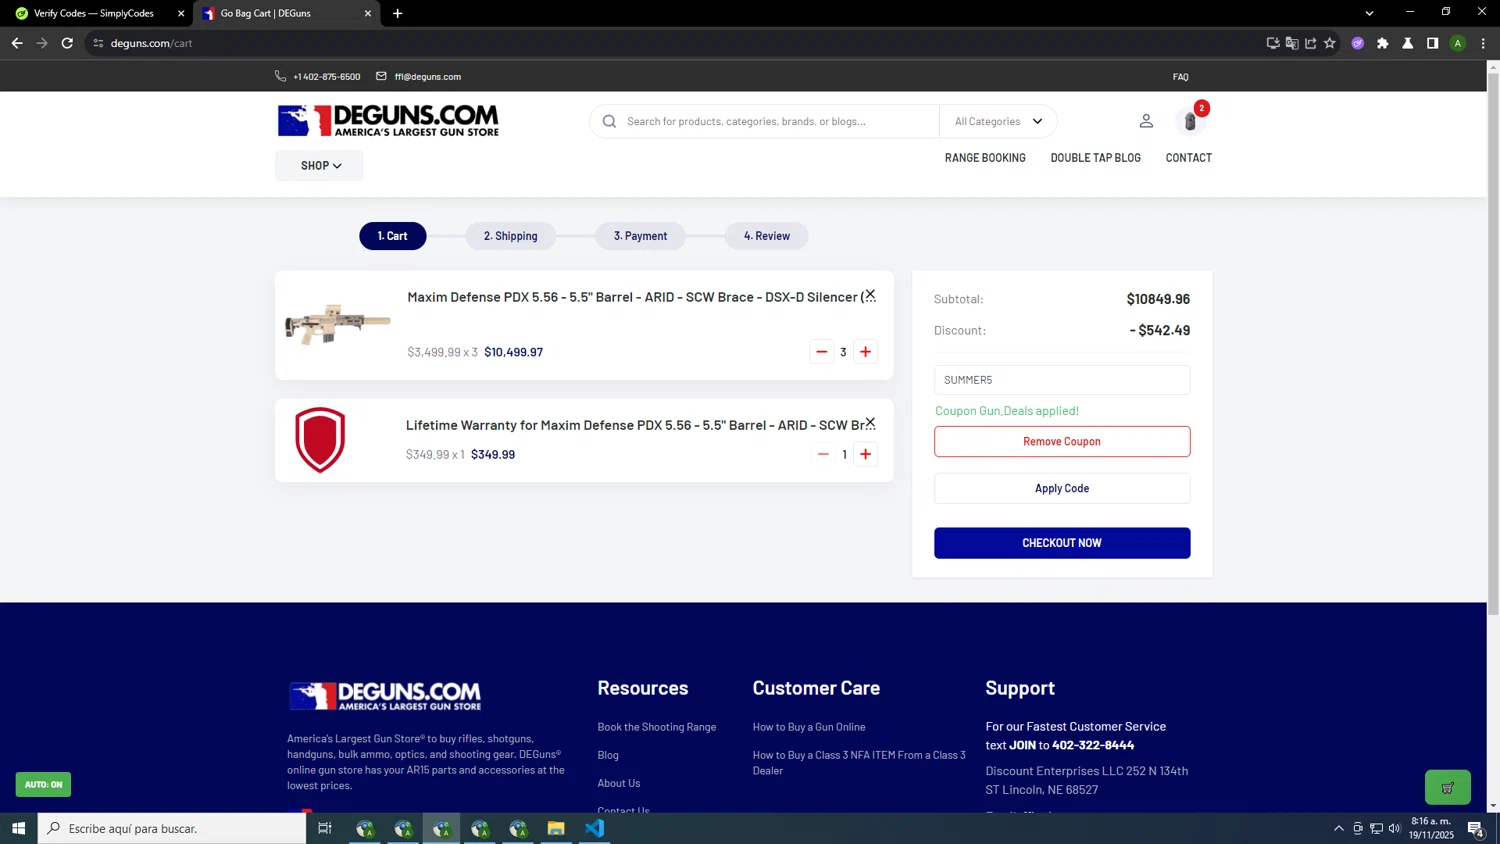Viewport: 1500px width, 844px height.
Task: Open DOUBLE TAP BLOG menu link
Action: pyautogui.click(x=1095, y=158)
